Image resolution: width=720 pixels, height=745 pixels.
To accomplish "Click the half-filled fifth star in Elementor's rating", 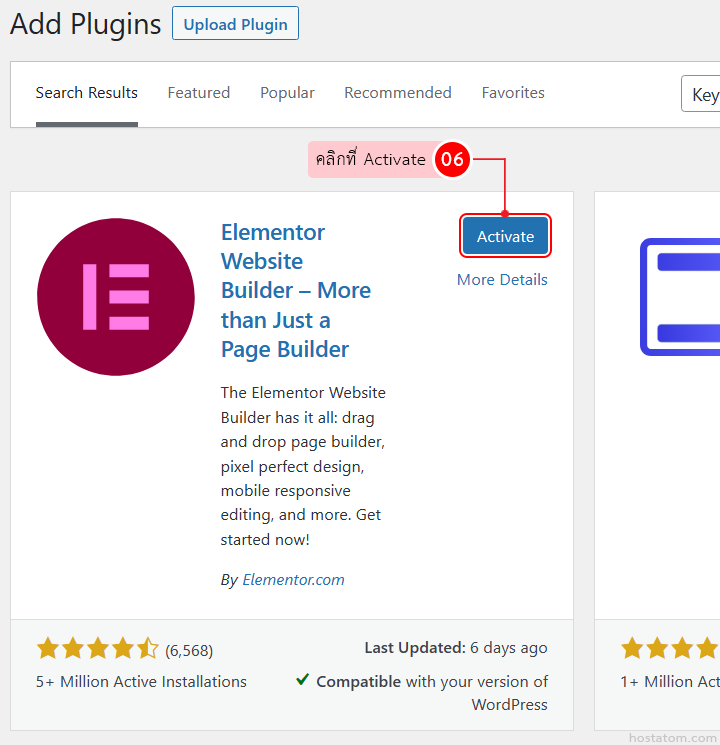I will (148, 649).
